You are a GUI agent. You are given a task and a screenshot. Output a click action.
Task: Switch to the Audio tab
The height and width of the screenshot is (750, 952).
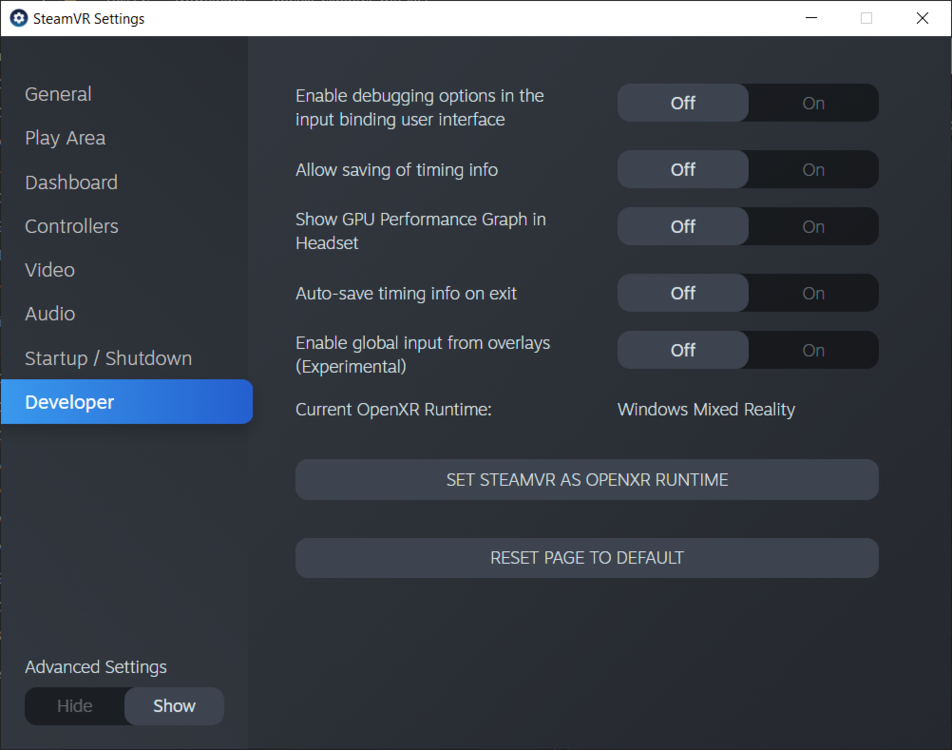(50, 313)
